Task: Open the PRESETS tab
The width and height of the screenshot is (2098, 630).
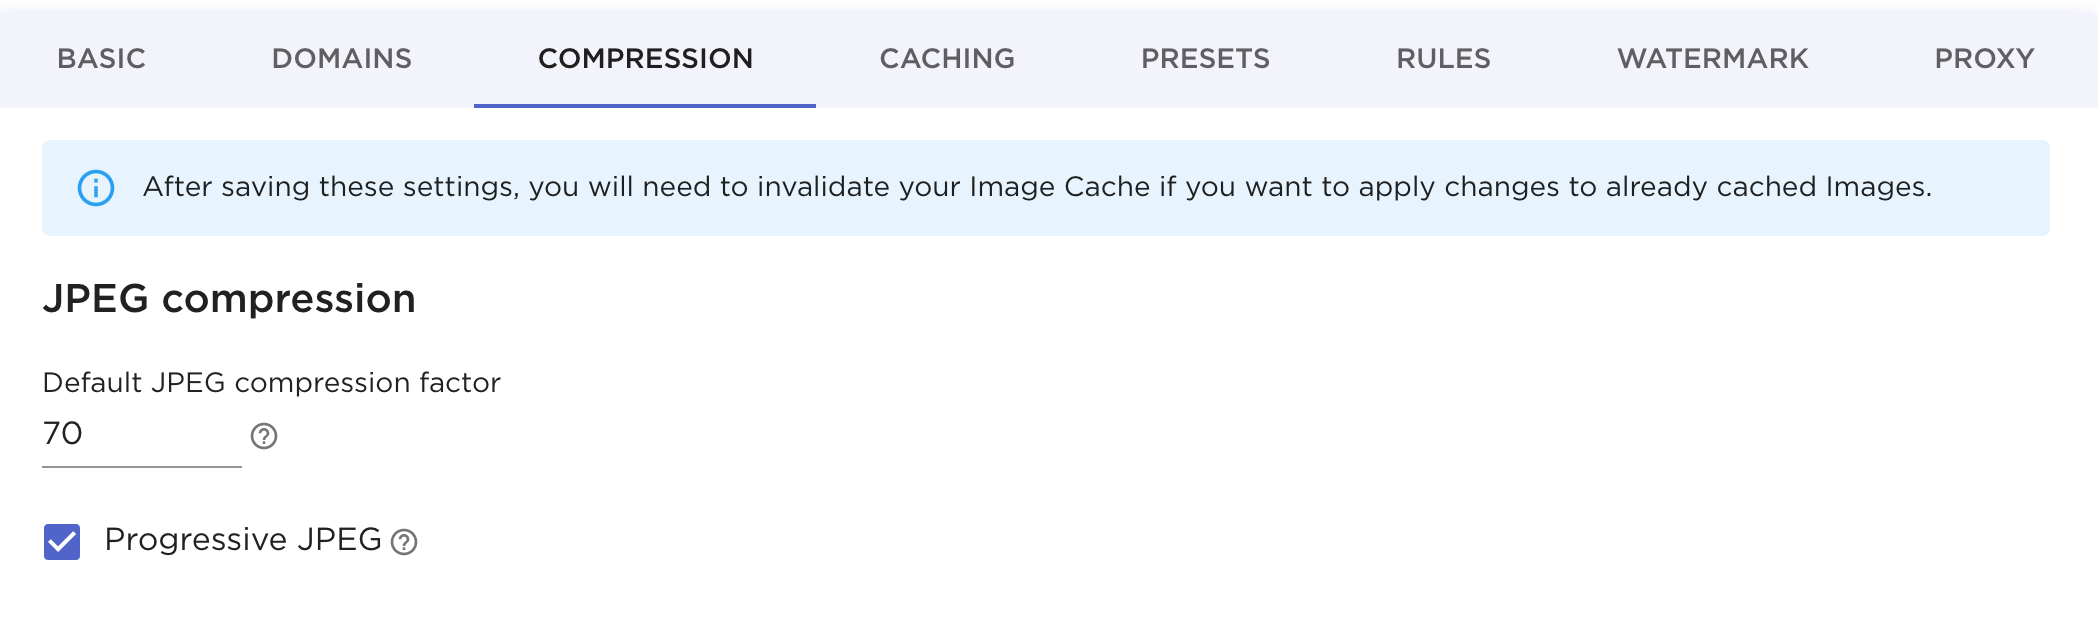Action: 1205,59
